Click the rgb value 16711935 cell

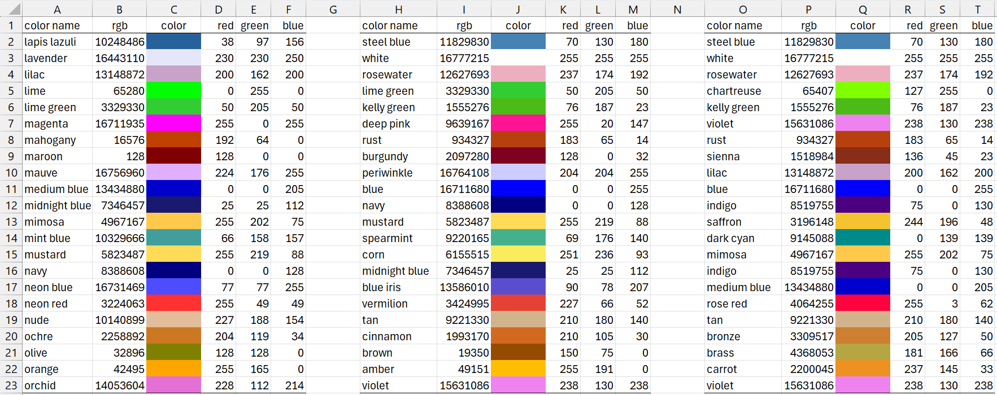(x=120, y=123)
